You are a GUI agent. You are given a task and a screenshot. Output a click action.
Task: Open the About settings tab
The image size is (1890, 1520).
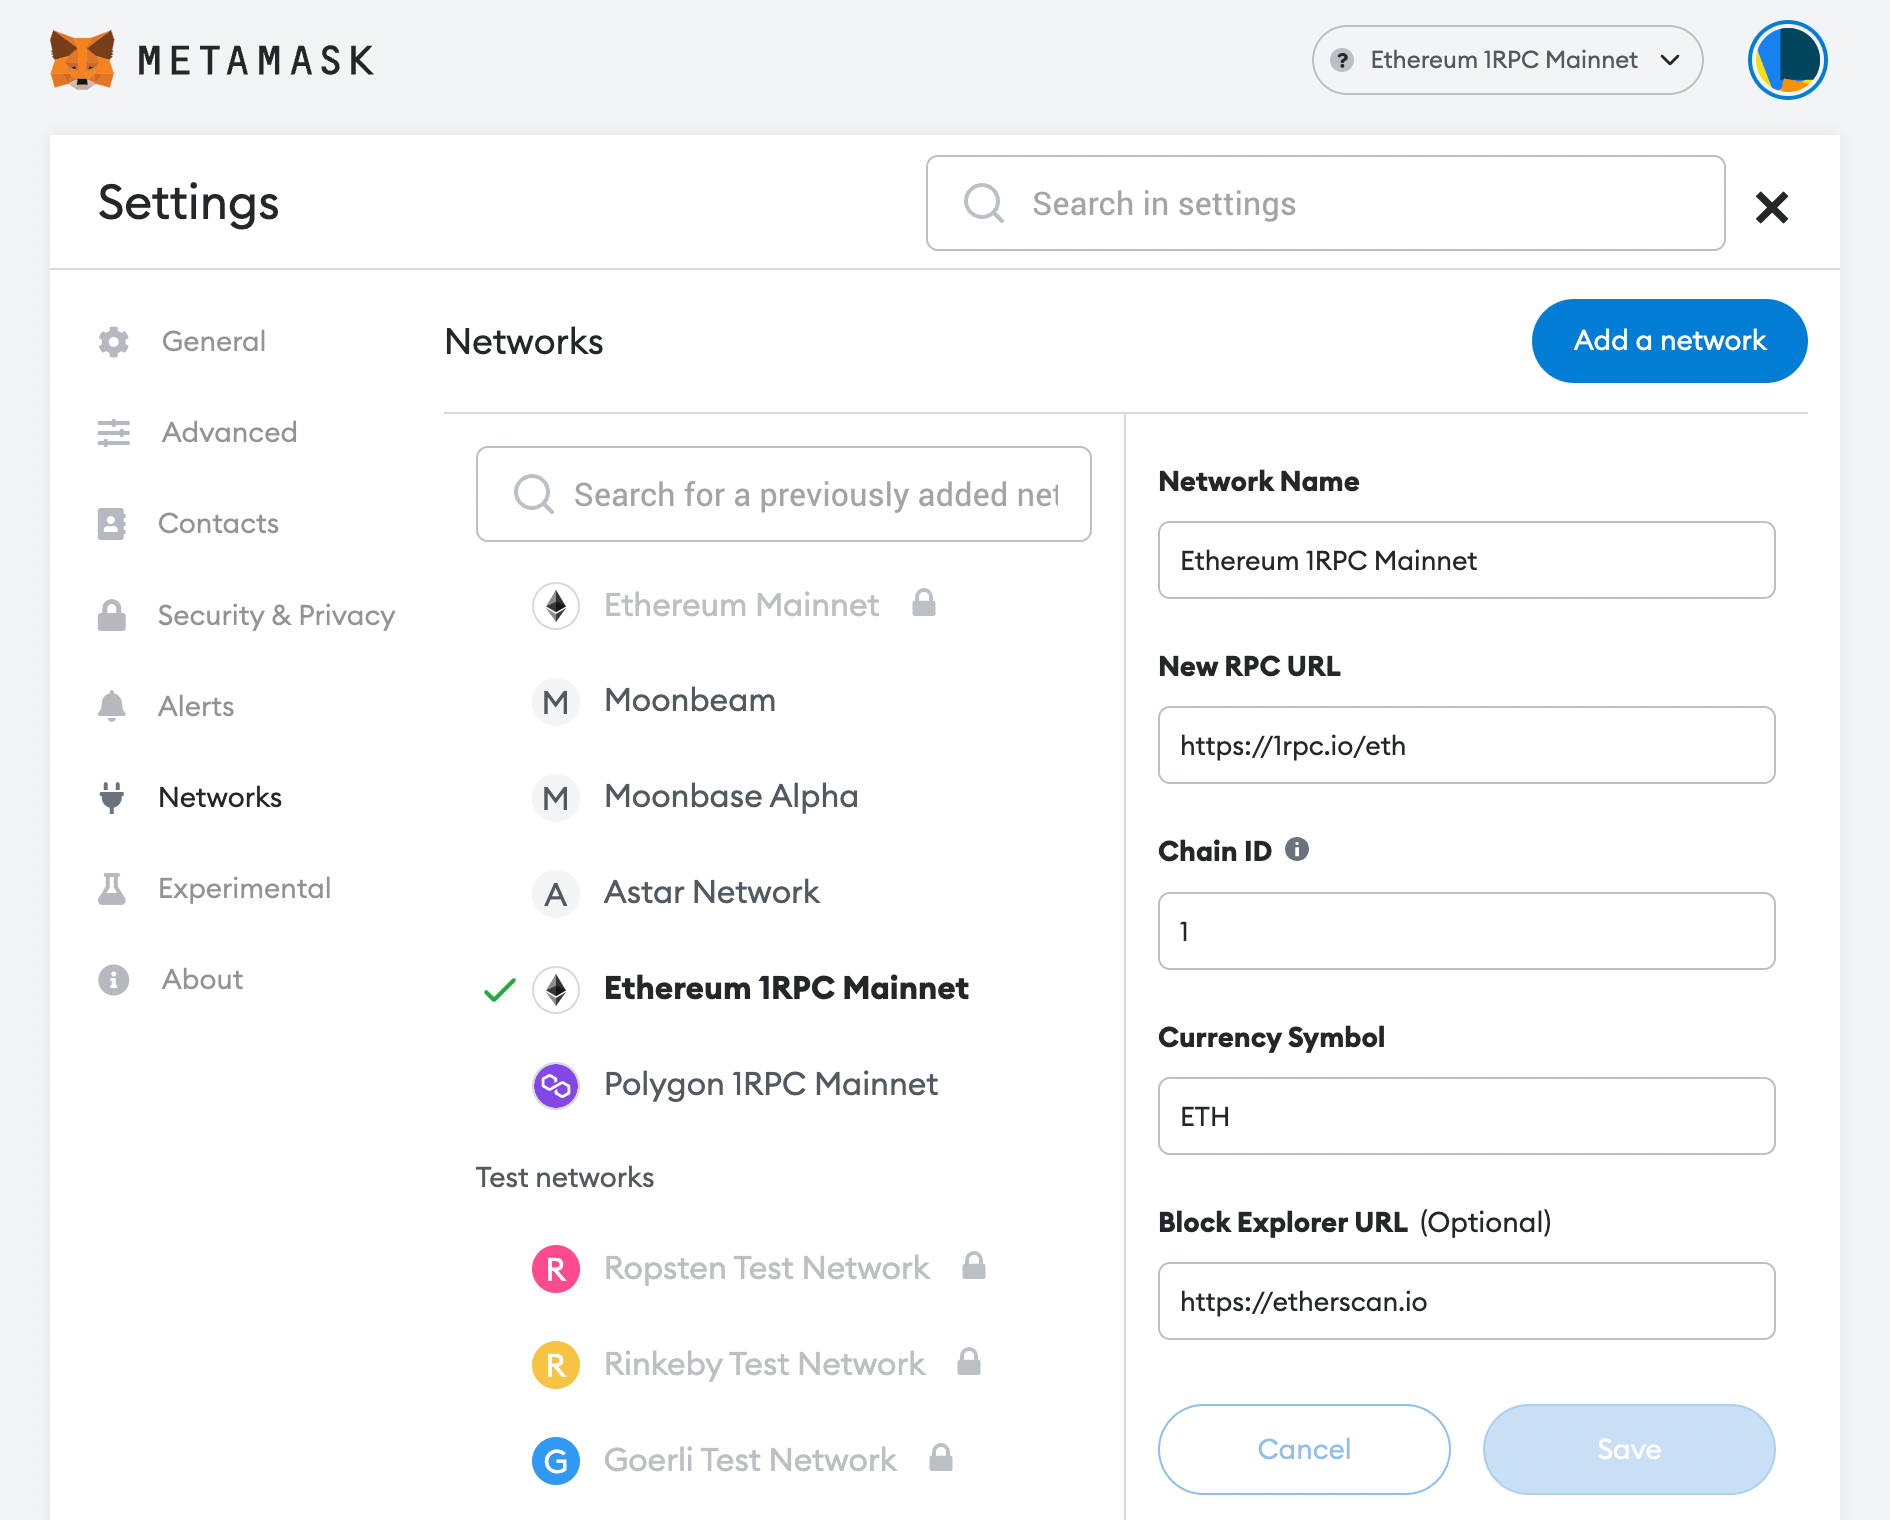pyautogui.click(x=202, y=979)
